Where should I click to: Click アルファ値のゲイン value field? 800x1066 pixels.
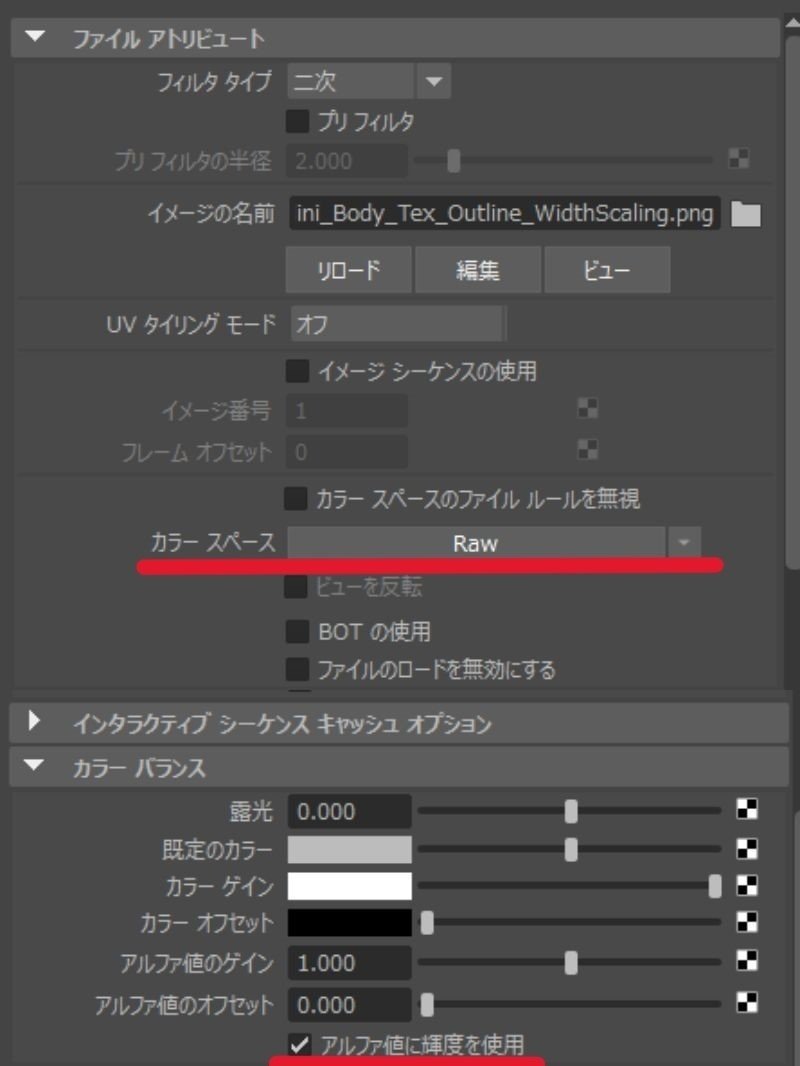point(349,963)
